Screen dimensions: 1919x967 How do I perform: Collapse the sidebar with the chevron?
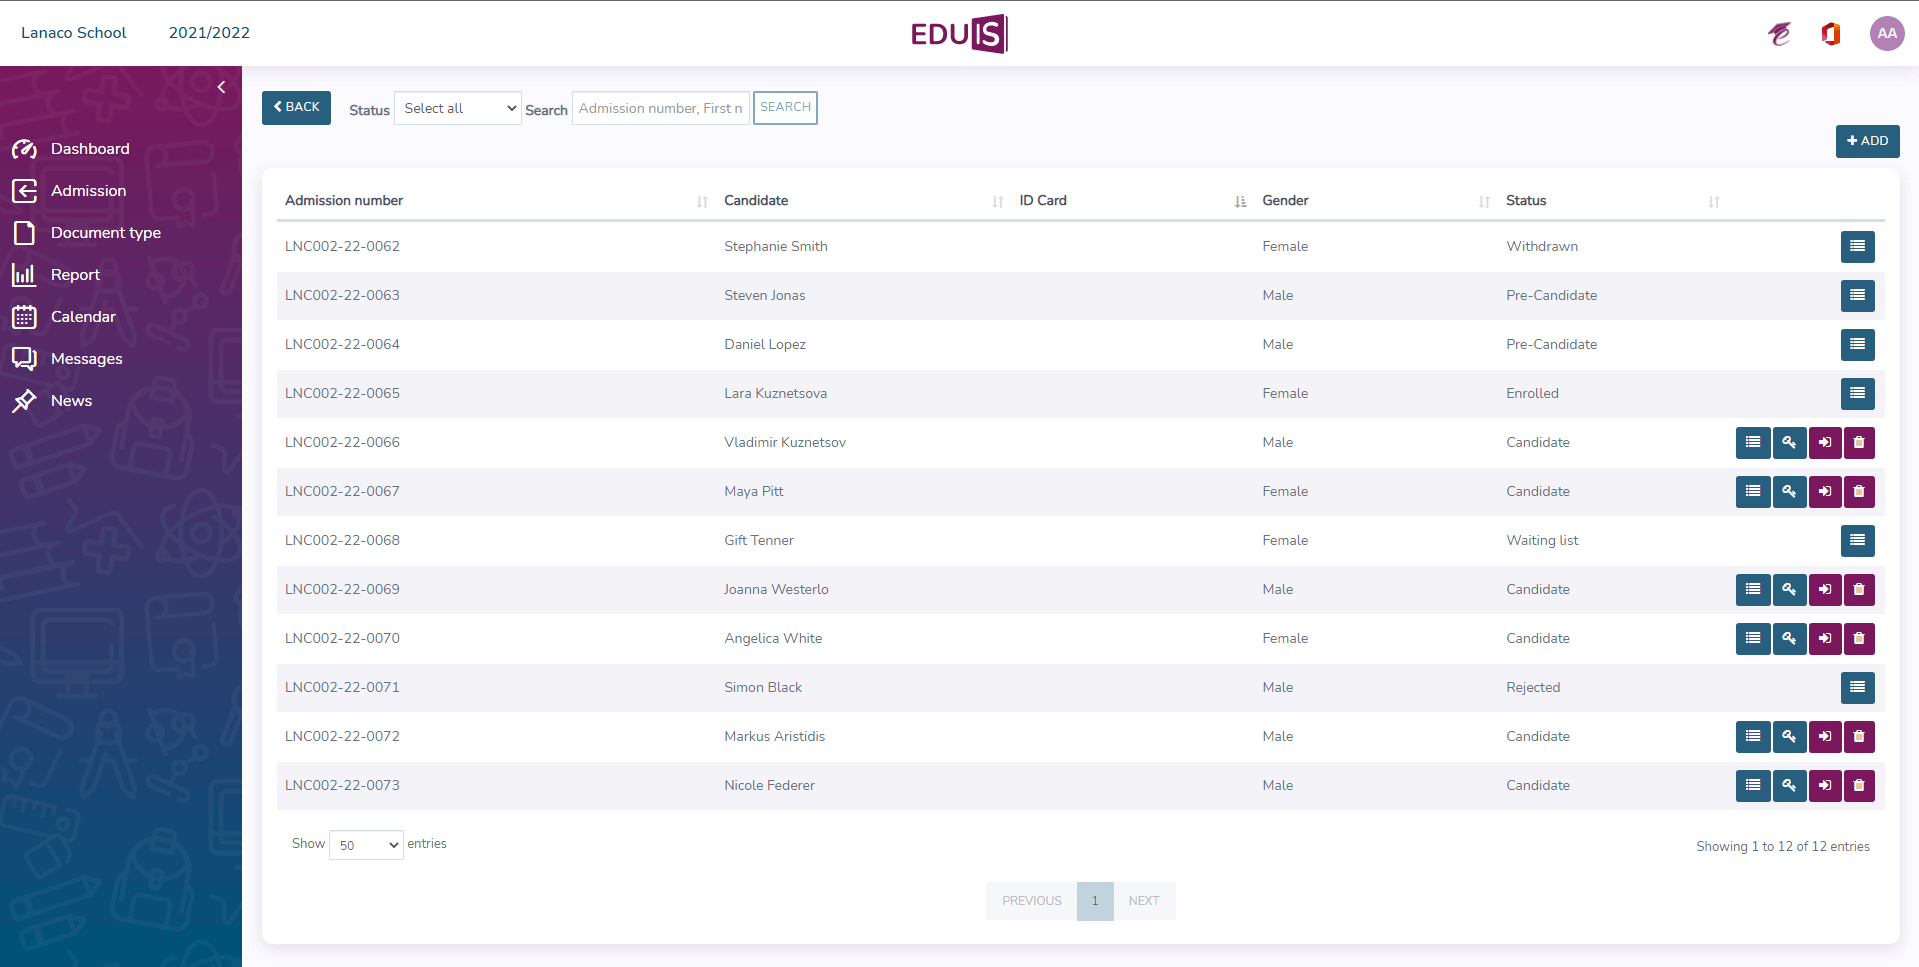[x=221, y=87]
